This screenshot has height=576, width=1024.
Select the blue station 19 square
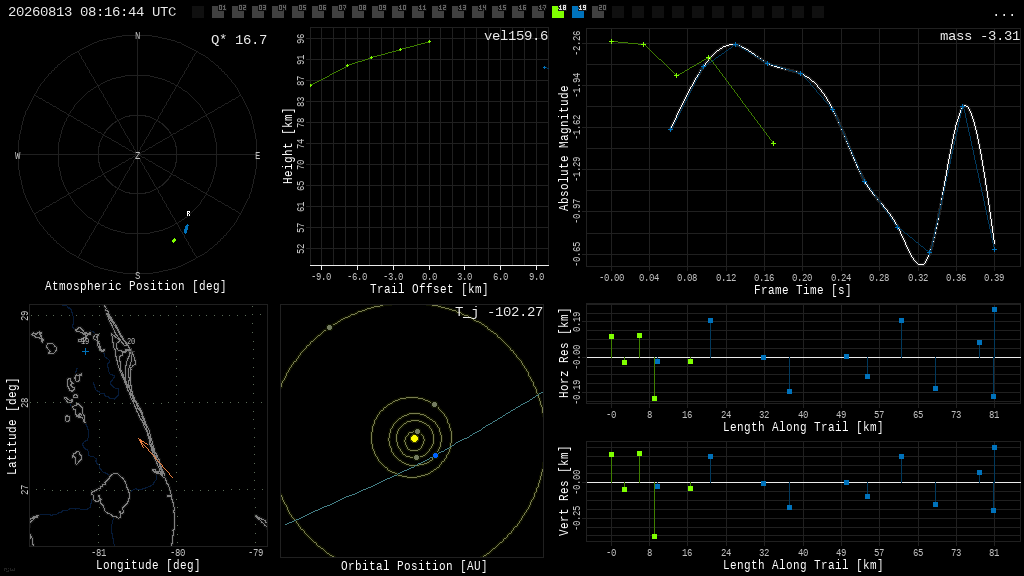click(x=579, y=12)
